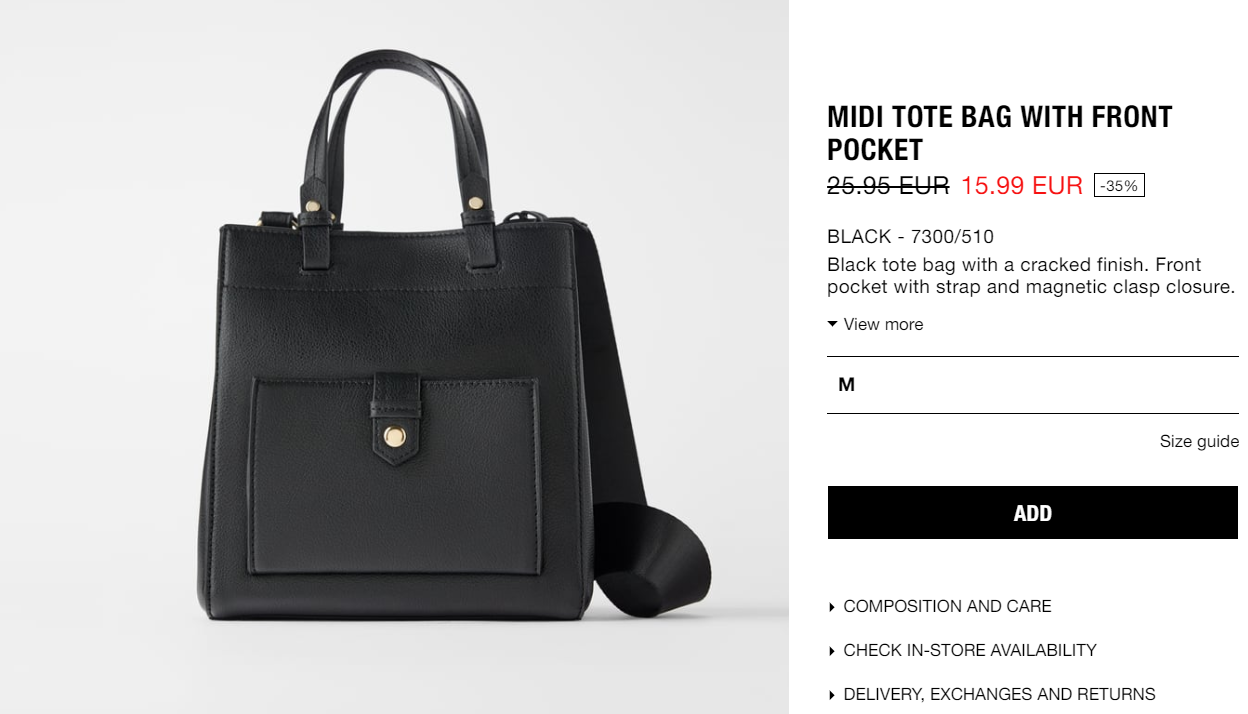This screenshot has width=1248, height=714.
Task: Click the -35% discount badge
Action: tap(1119, 186)
